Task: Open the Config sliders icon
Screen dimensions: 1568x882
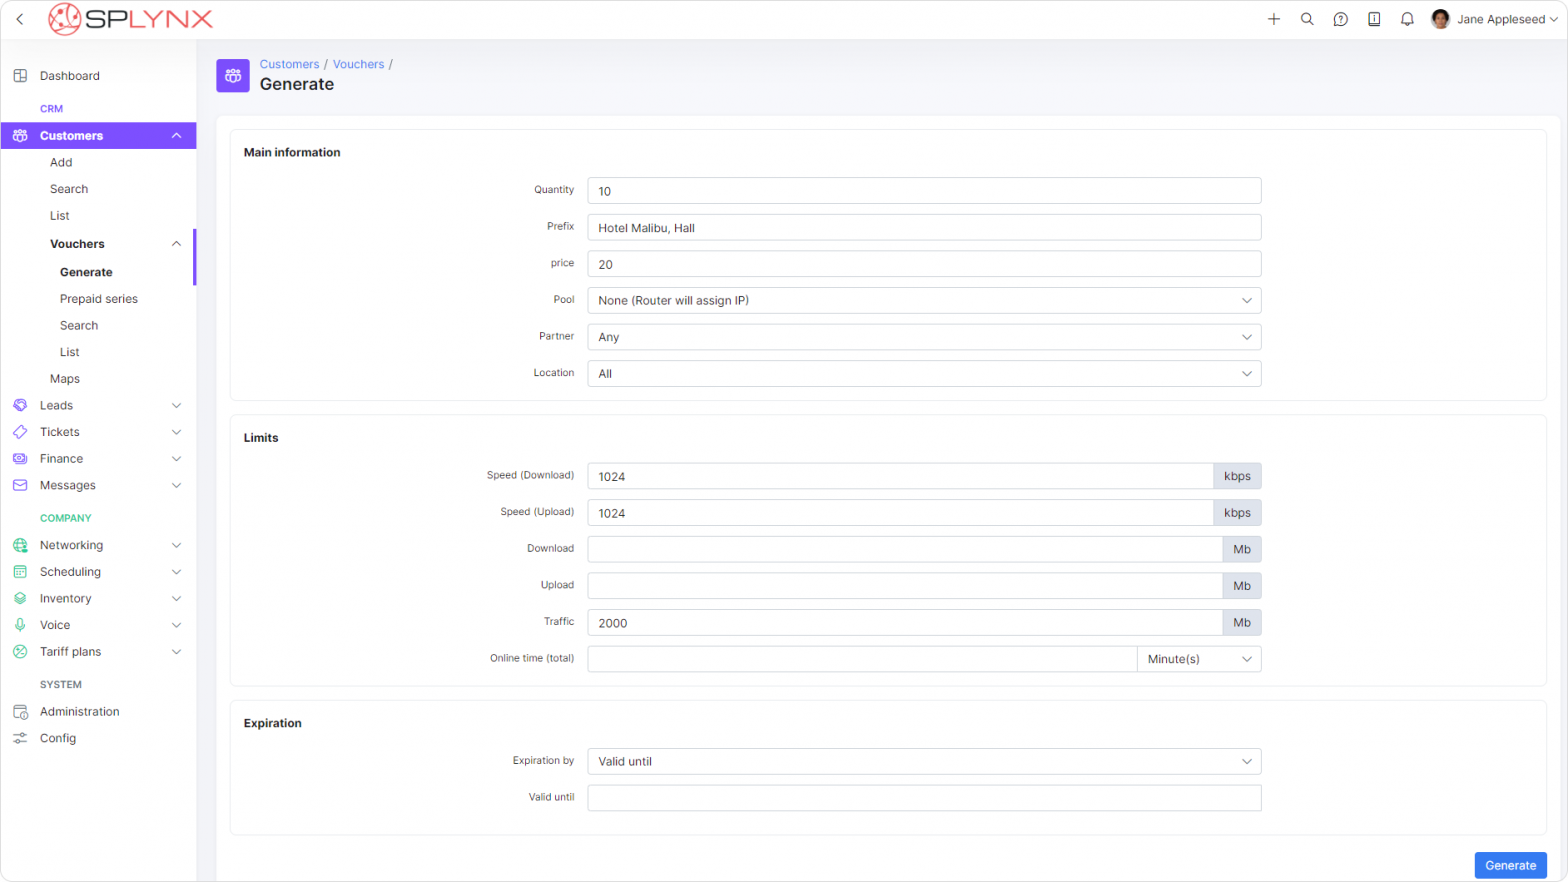Action: 20,738
